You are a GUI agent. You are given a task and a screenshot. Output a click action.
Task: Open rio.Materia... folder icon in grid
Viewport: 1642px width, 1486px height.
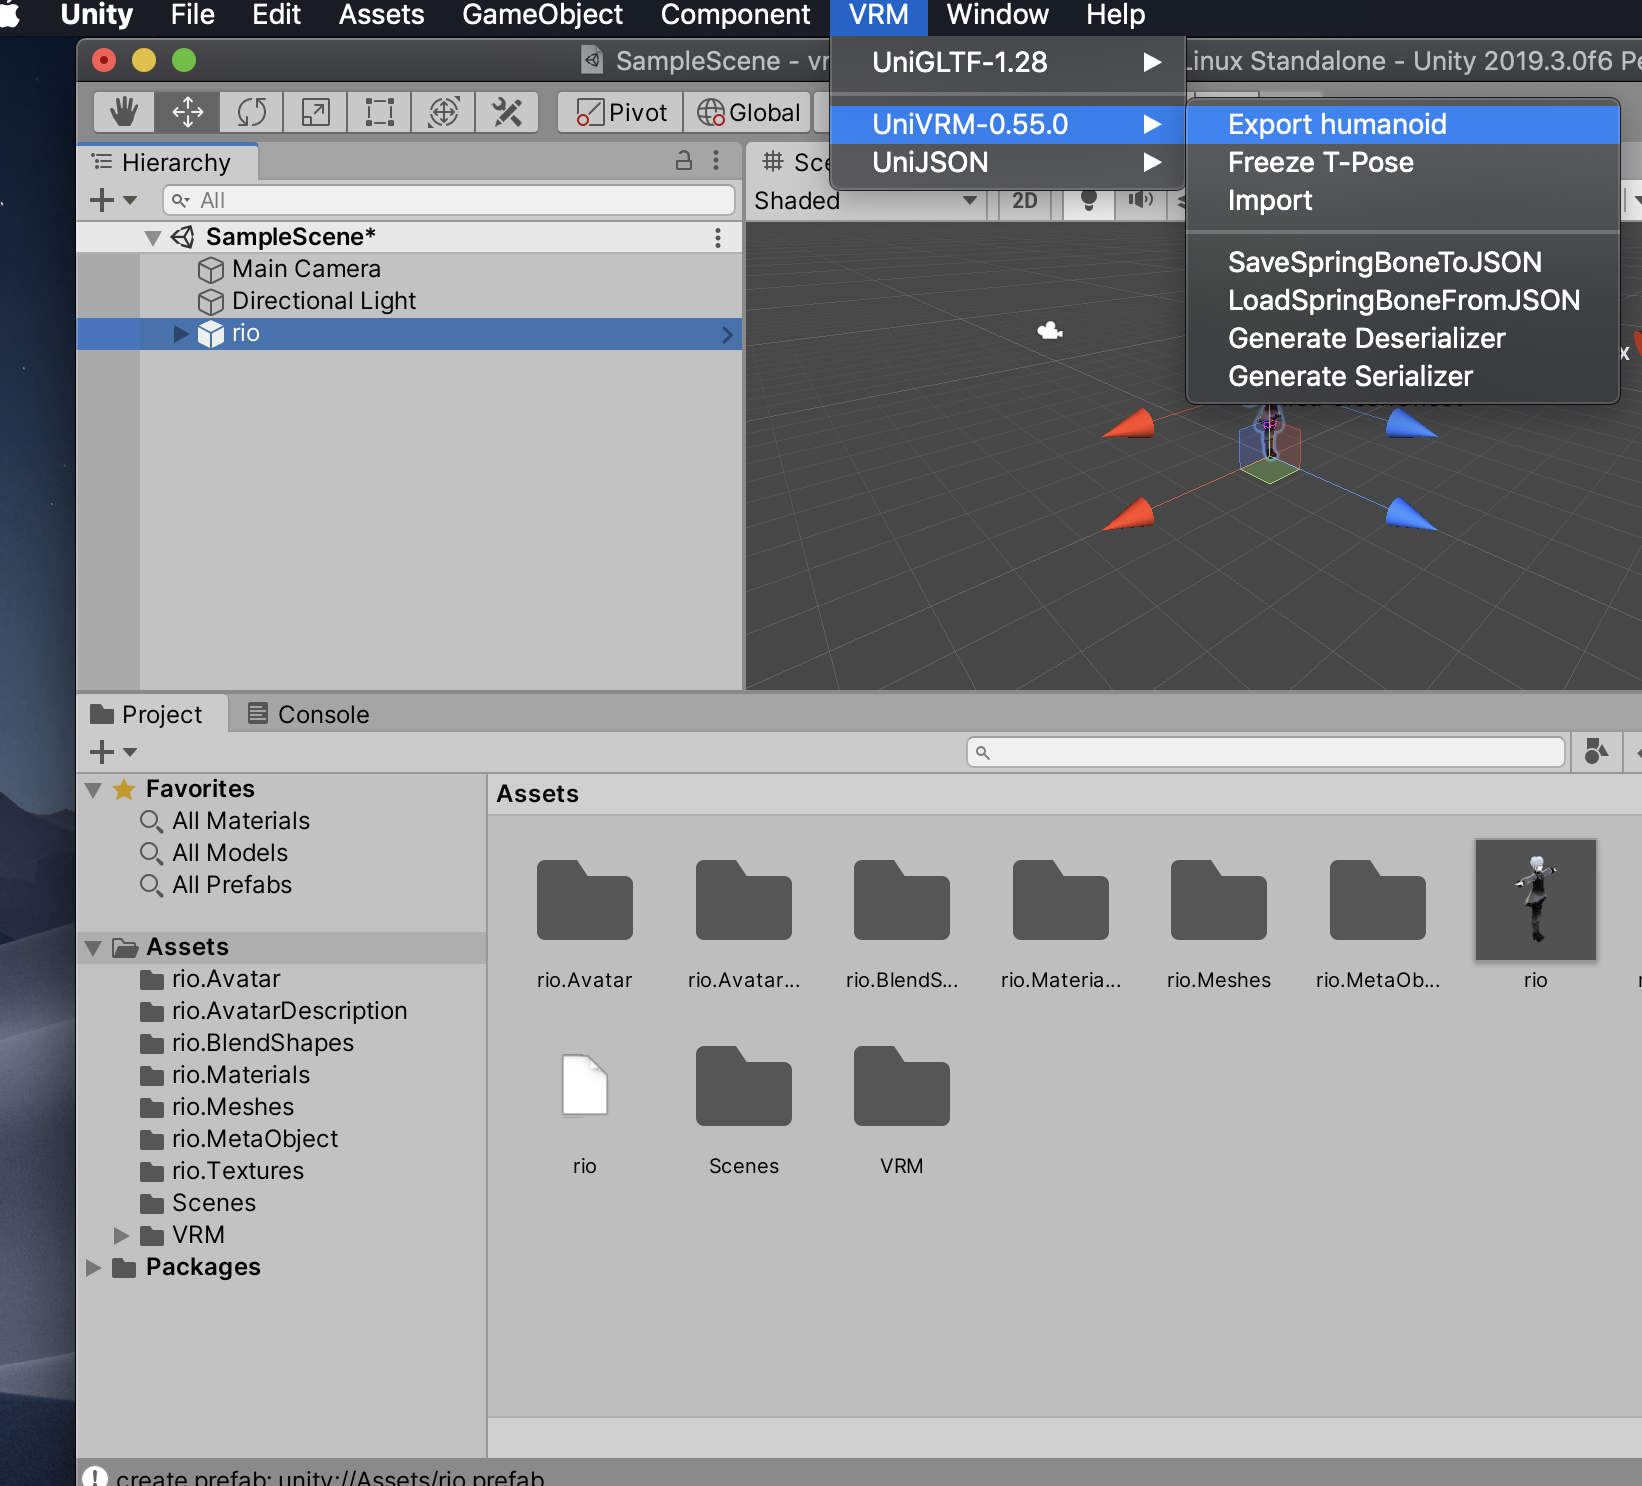click(1061, 900)
